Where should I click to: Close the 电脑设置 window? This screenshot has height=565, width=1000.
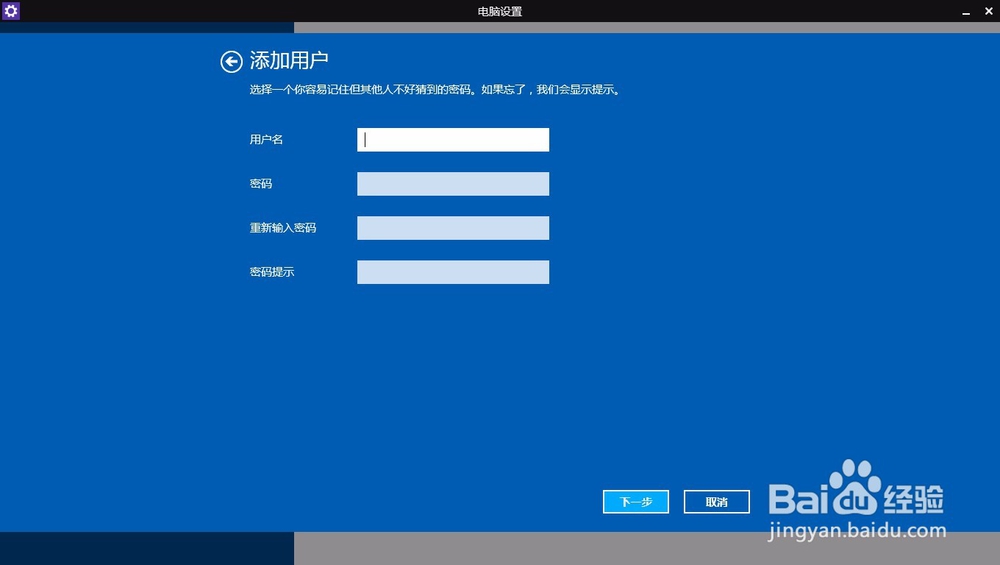pos(989,11)
